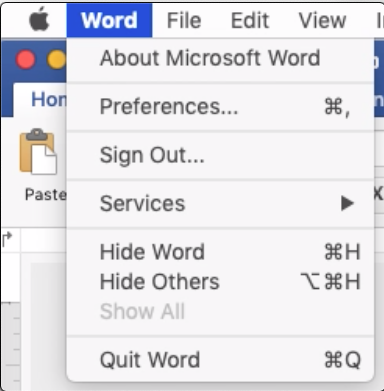Click the Paste clipboard icon

tap(38, 152)
